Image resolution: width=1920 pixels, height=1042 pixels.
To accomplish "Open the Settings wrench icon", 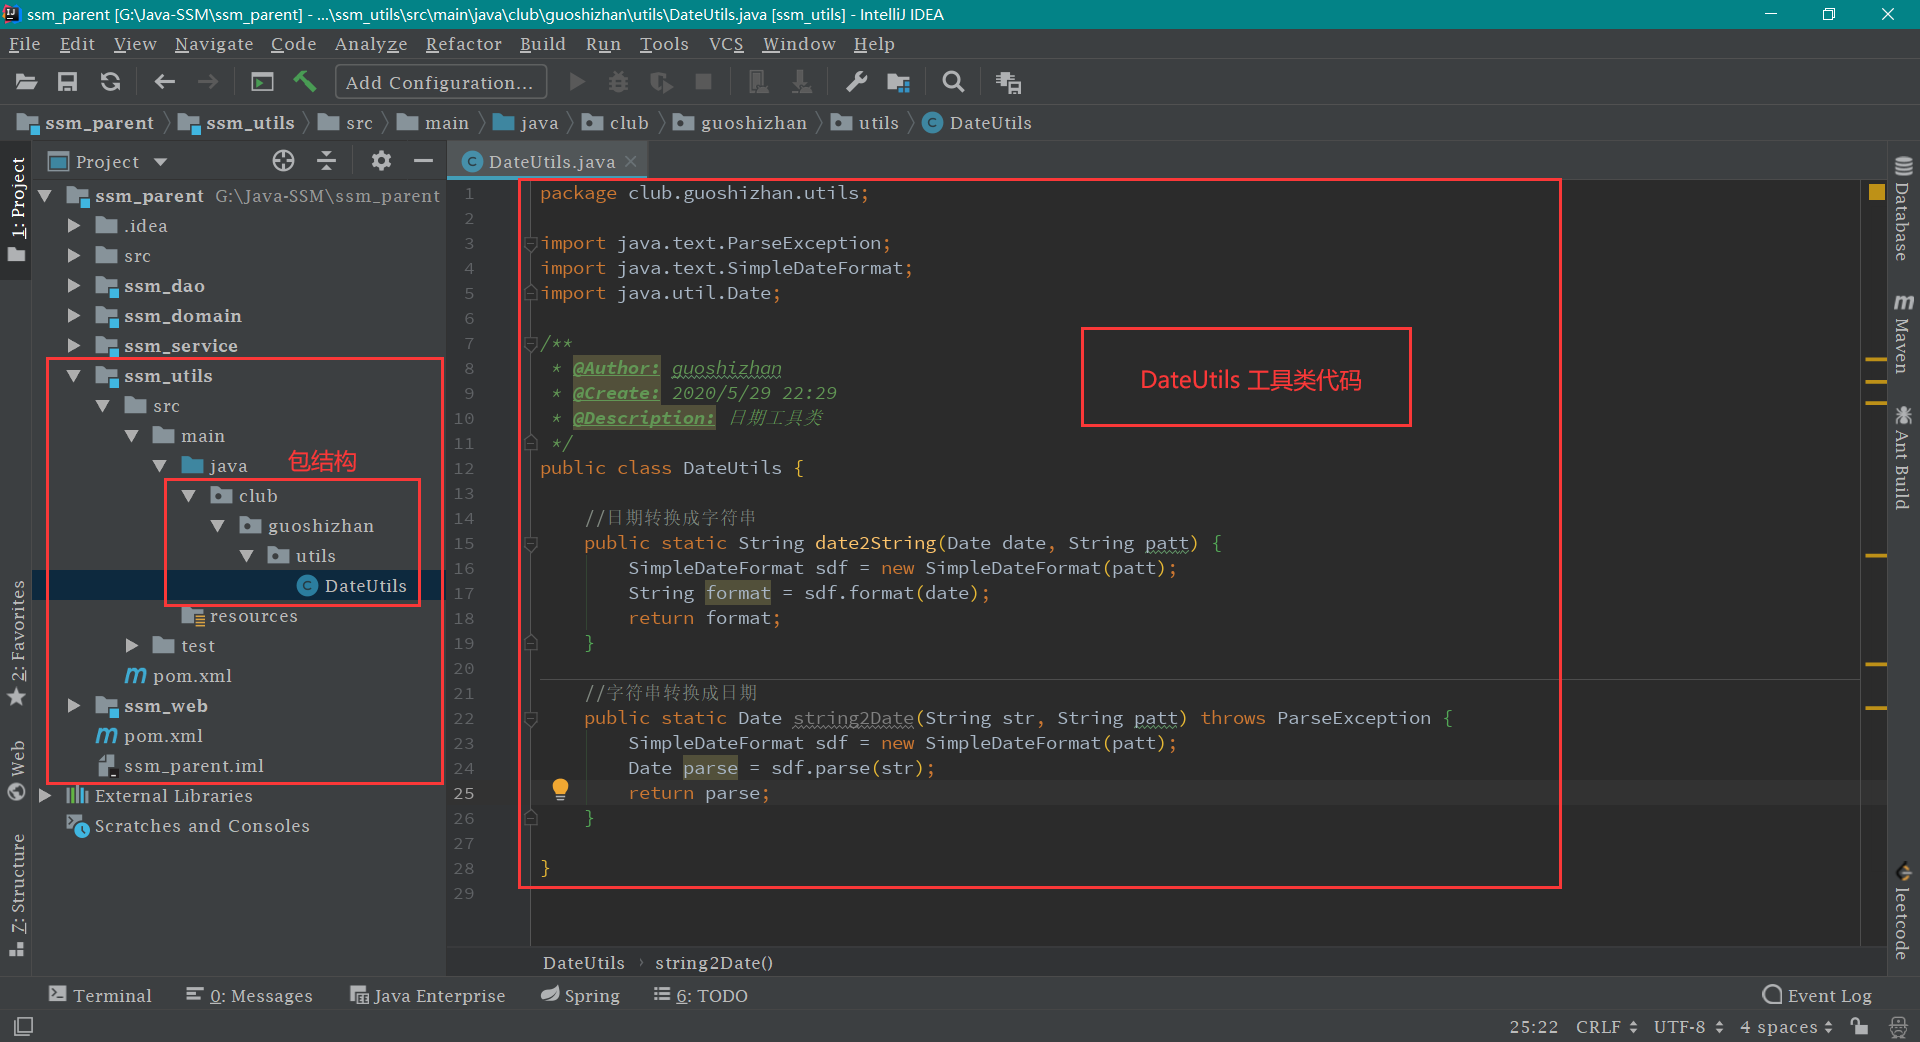I will (x=856, y=82).
